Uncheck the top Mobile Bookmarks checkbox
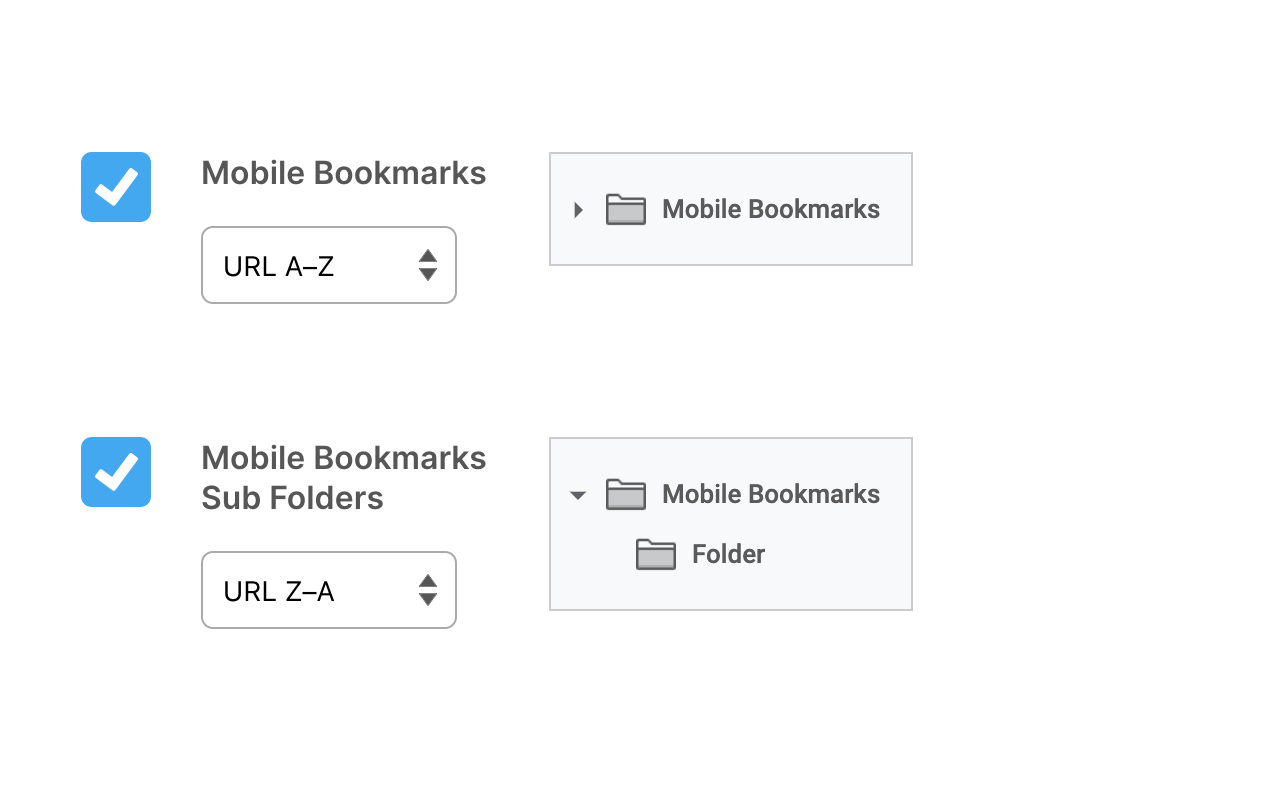1280x800 pixels. [x=116, y=187]
